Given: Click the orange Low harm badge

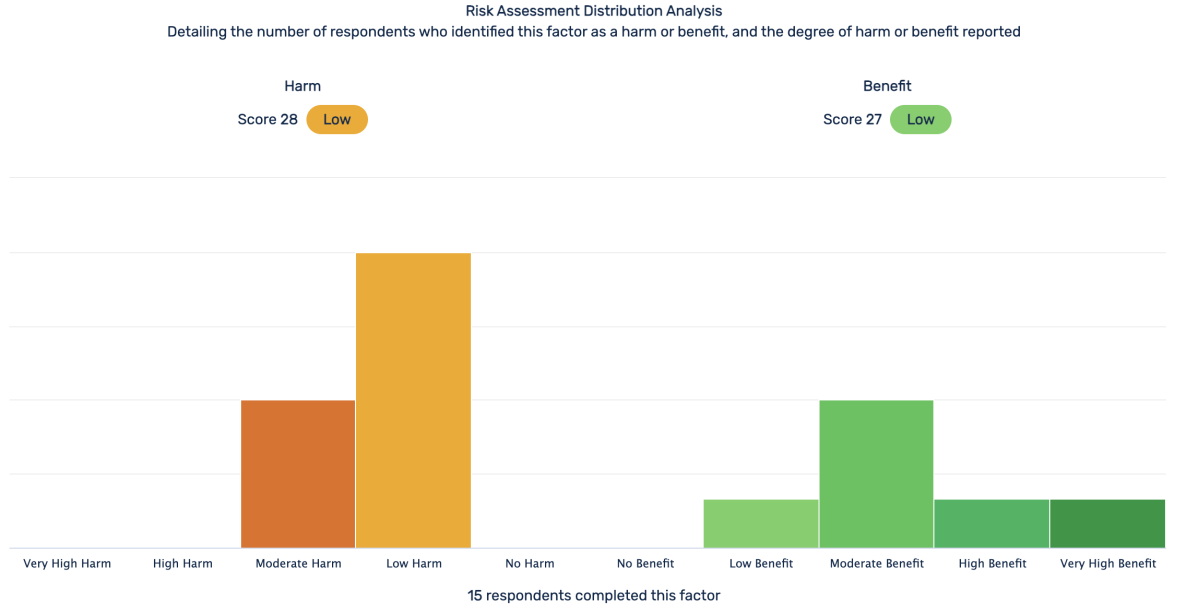Looking at the screenshot, I should tap(337, 120).
